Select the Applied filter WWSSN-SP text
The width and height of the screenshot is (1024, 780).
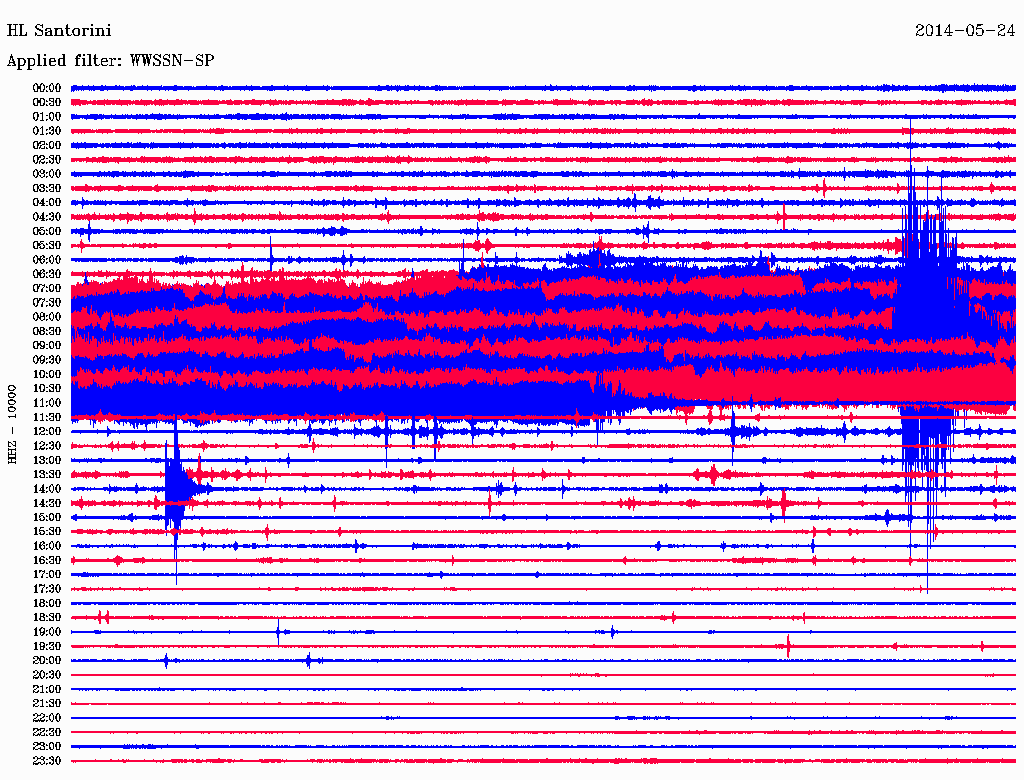pyautogui.click(x=110, y=61)
